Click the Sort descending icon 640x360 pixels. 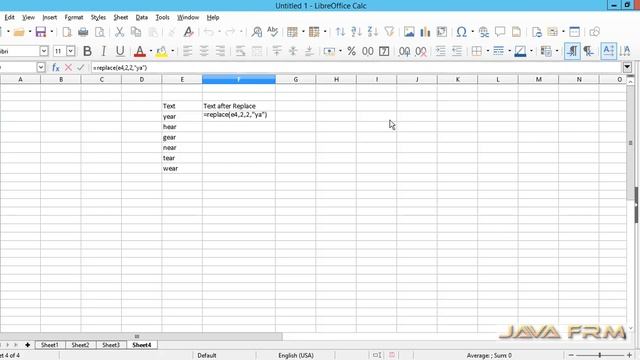pyautogui.click(x=373, y=32)
